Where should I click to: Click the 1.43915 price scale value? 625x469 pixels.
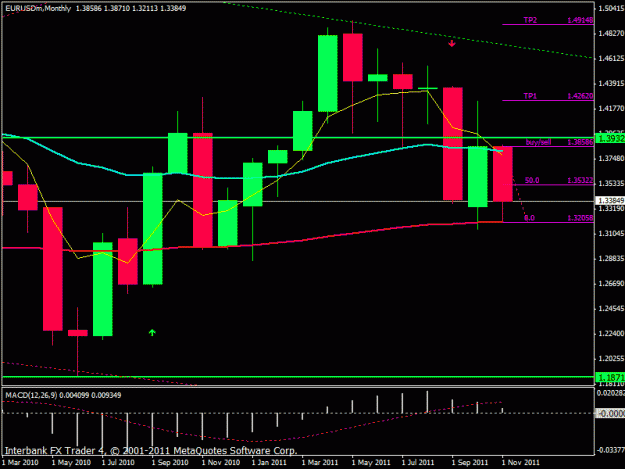pos(611,83)
